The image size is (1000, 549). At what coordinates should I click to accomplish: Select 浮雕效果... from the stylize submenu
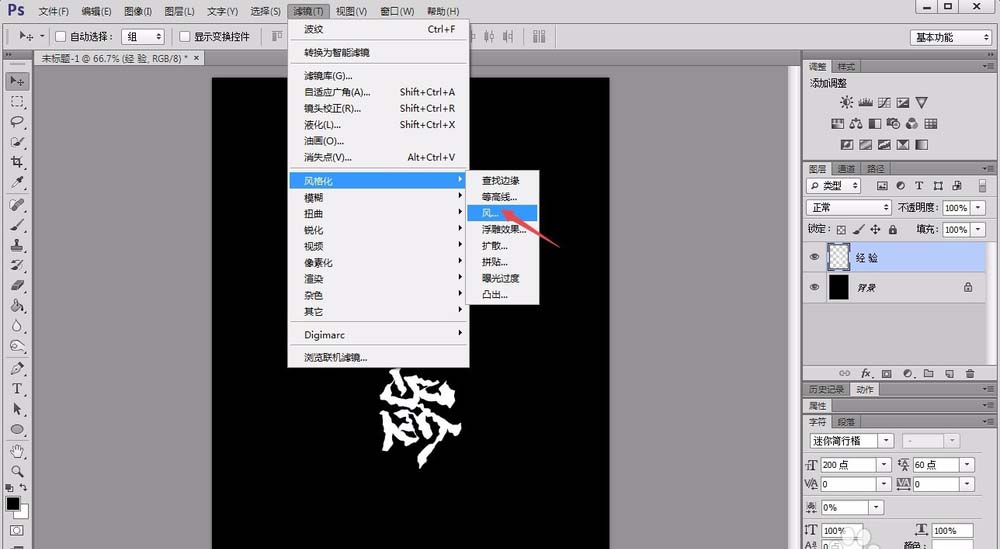[502, 230]
